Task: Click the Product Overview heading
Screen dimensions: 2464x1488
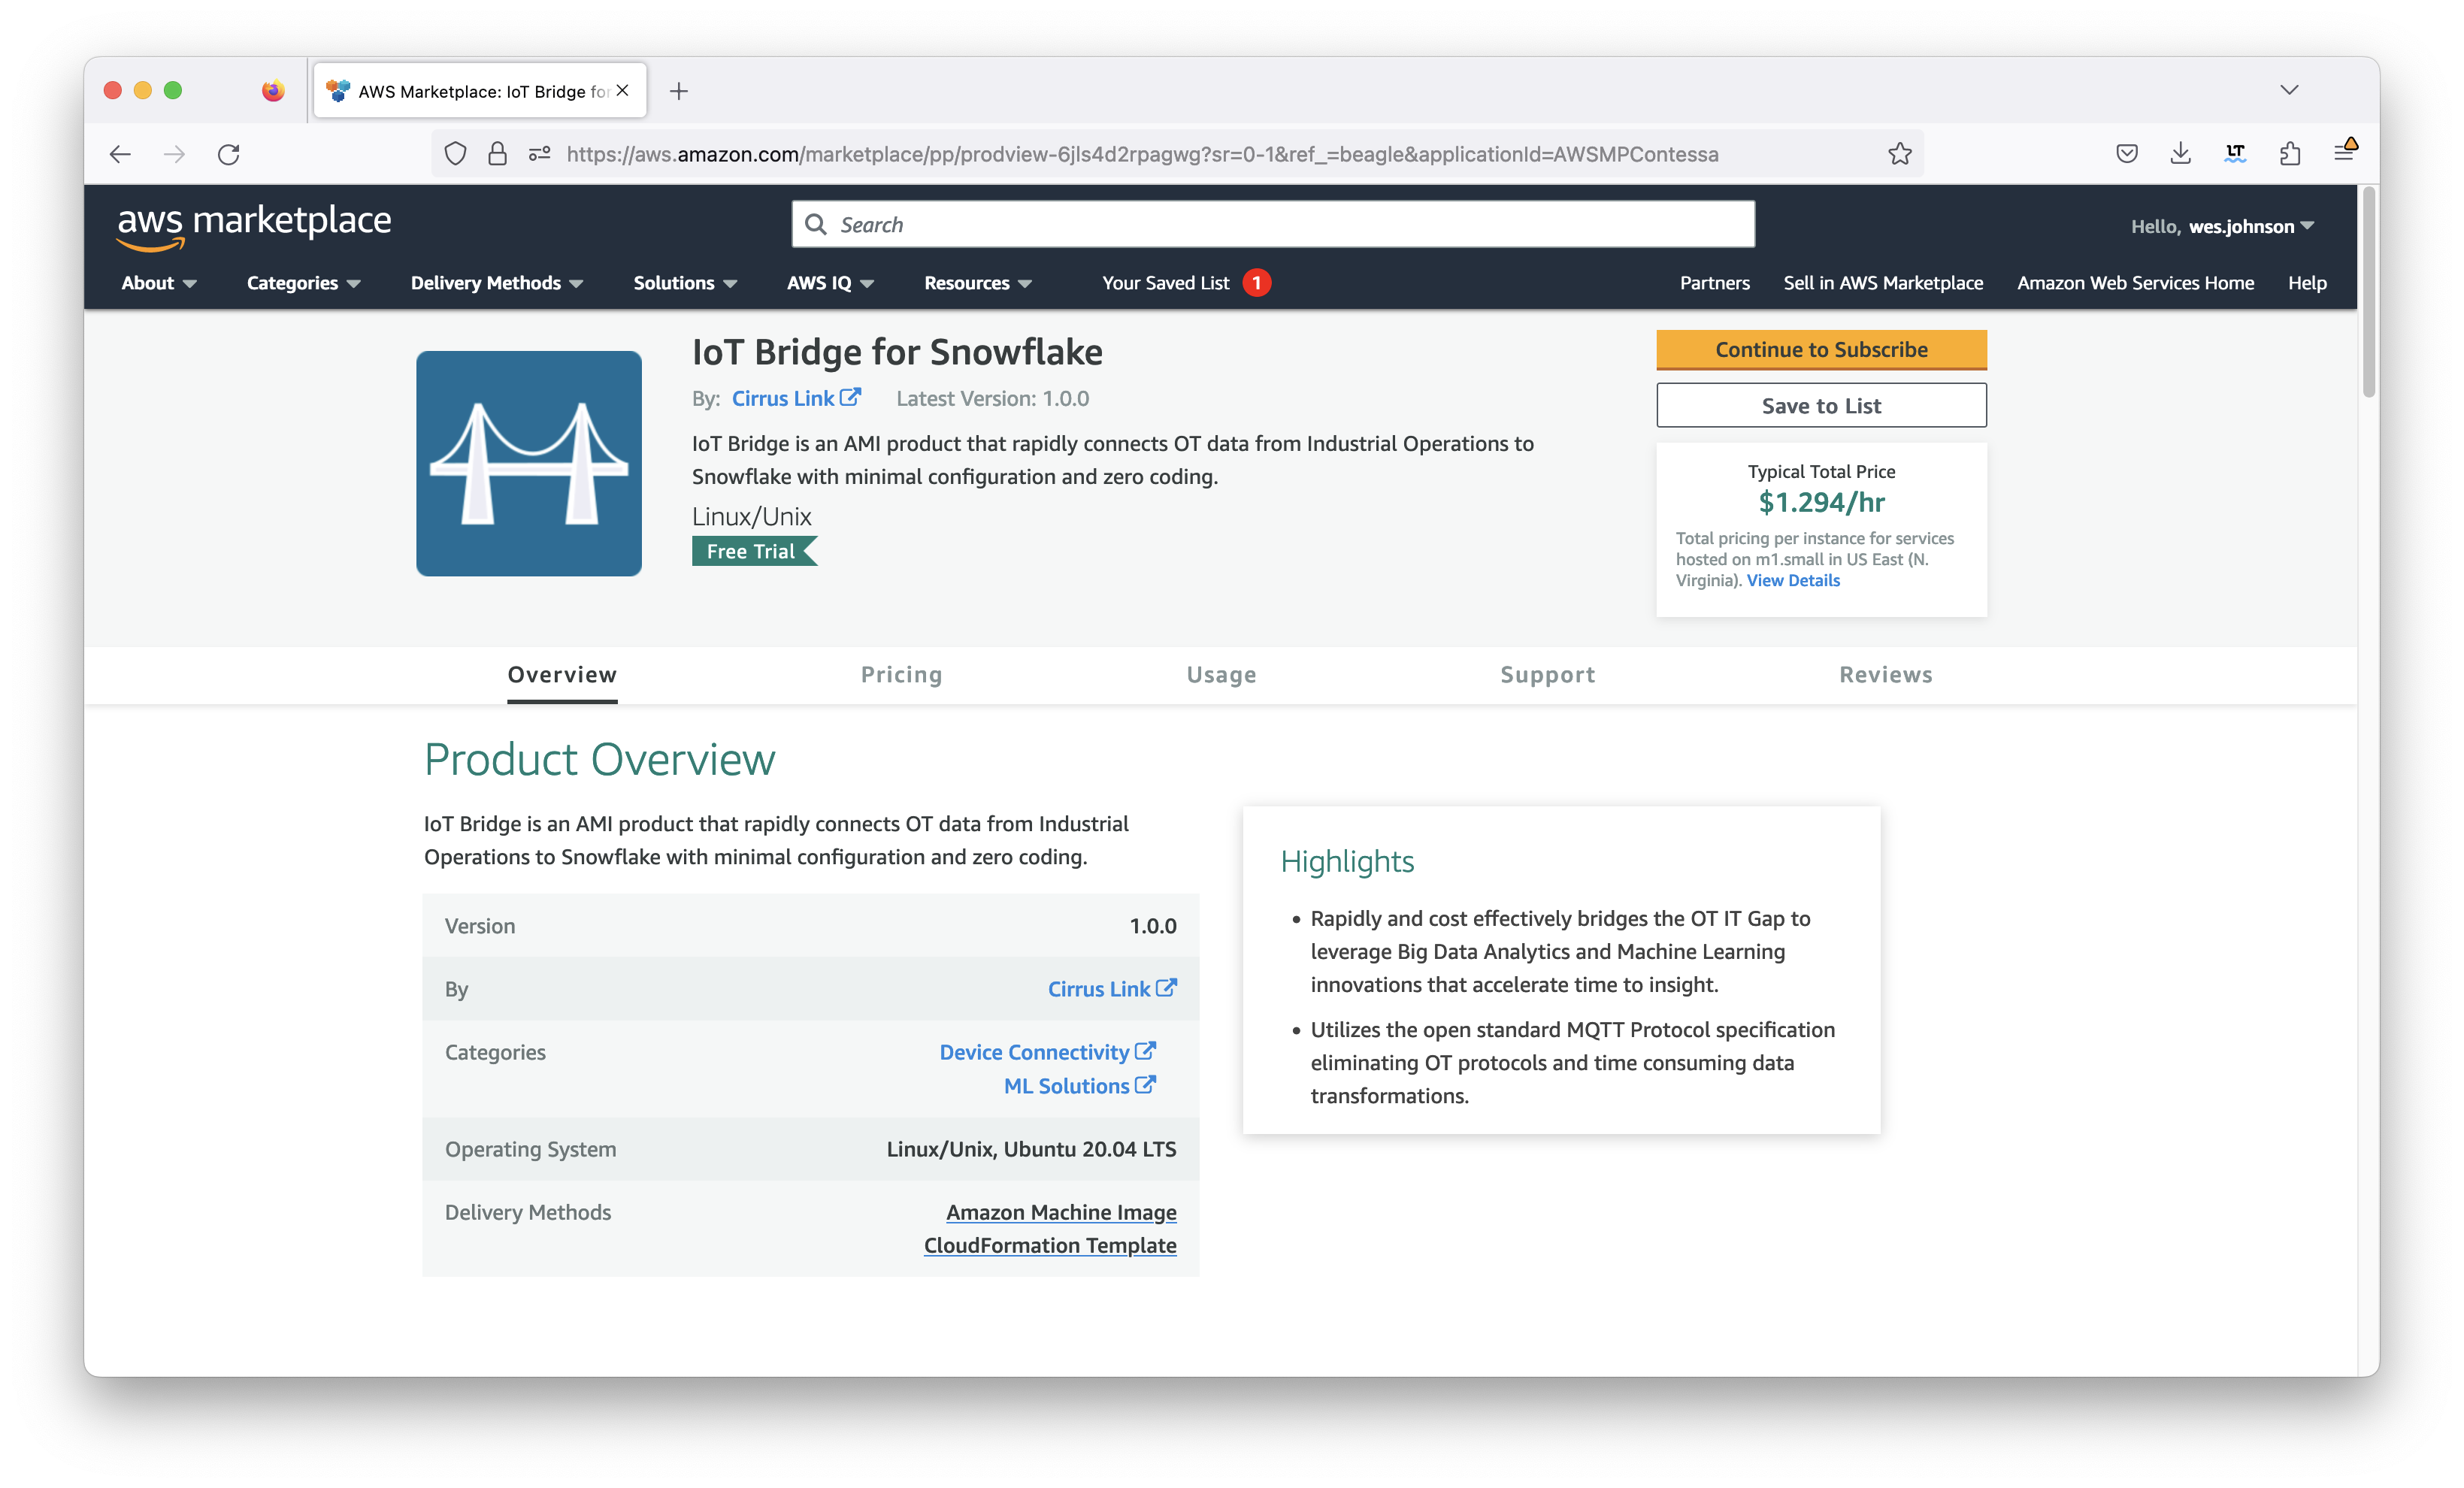Action: (x=599, y=759)
